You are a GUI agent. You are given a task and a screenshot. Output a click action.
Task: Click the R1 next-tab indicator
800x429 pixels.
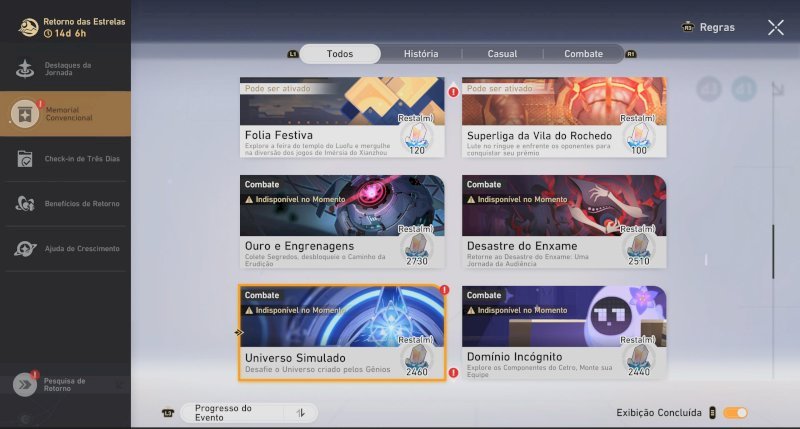pyautogui.click(x=631, y=54)
